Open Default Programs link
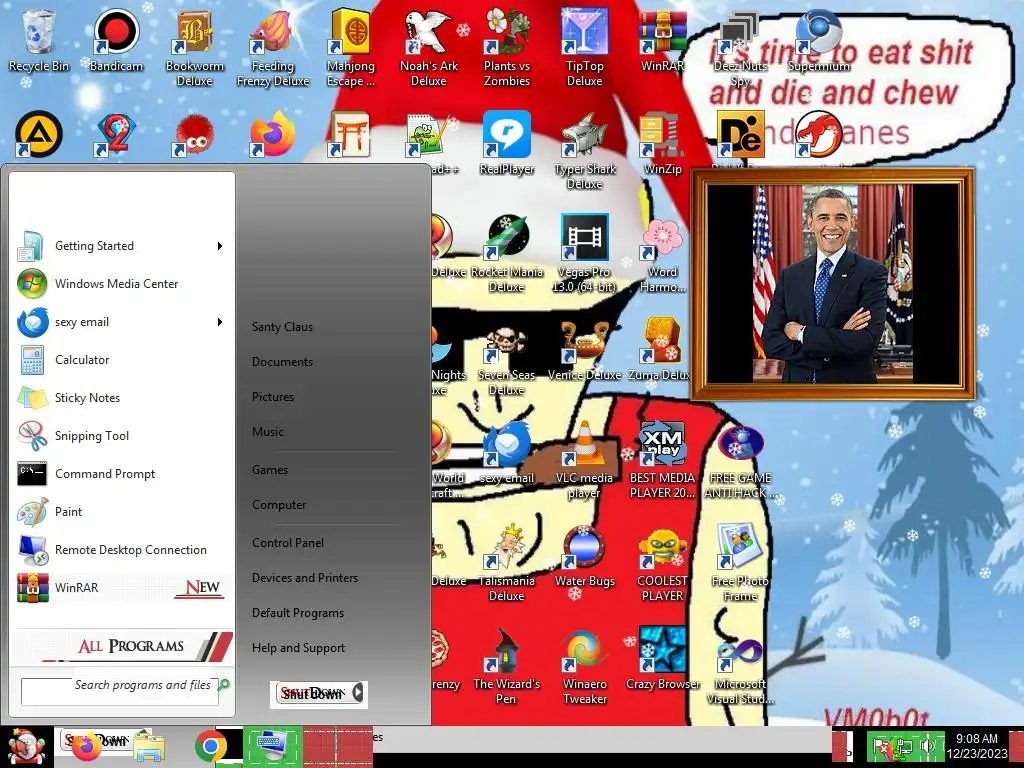The image size is (1024, 768). tap(298, 613)
